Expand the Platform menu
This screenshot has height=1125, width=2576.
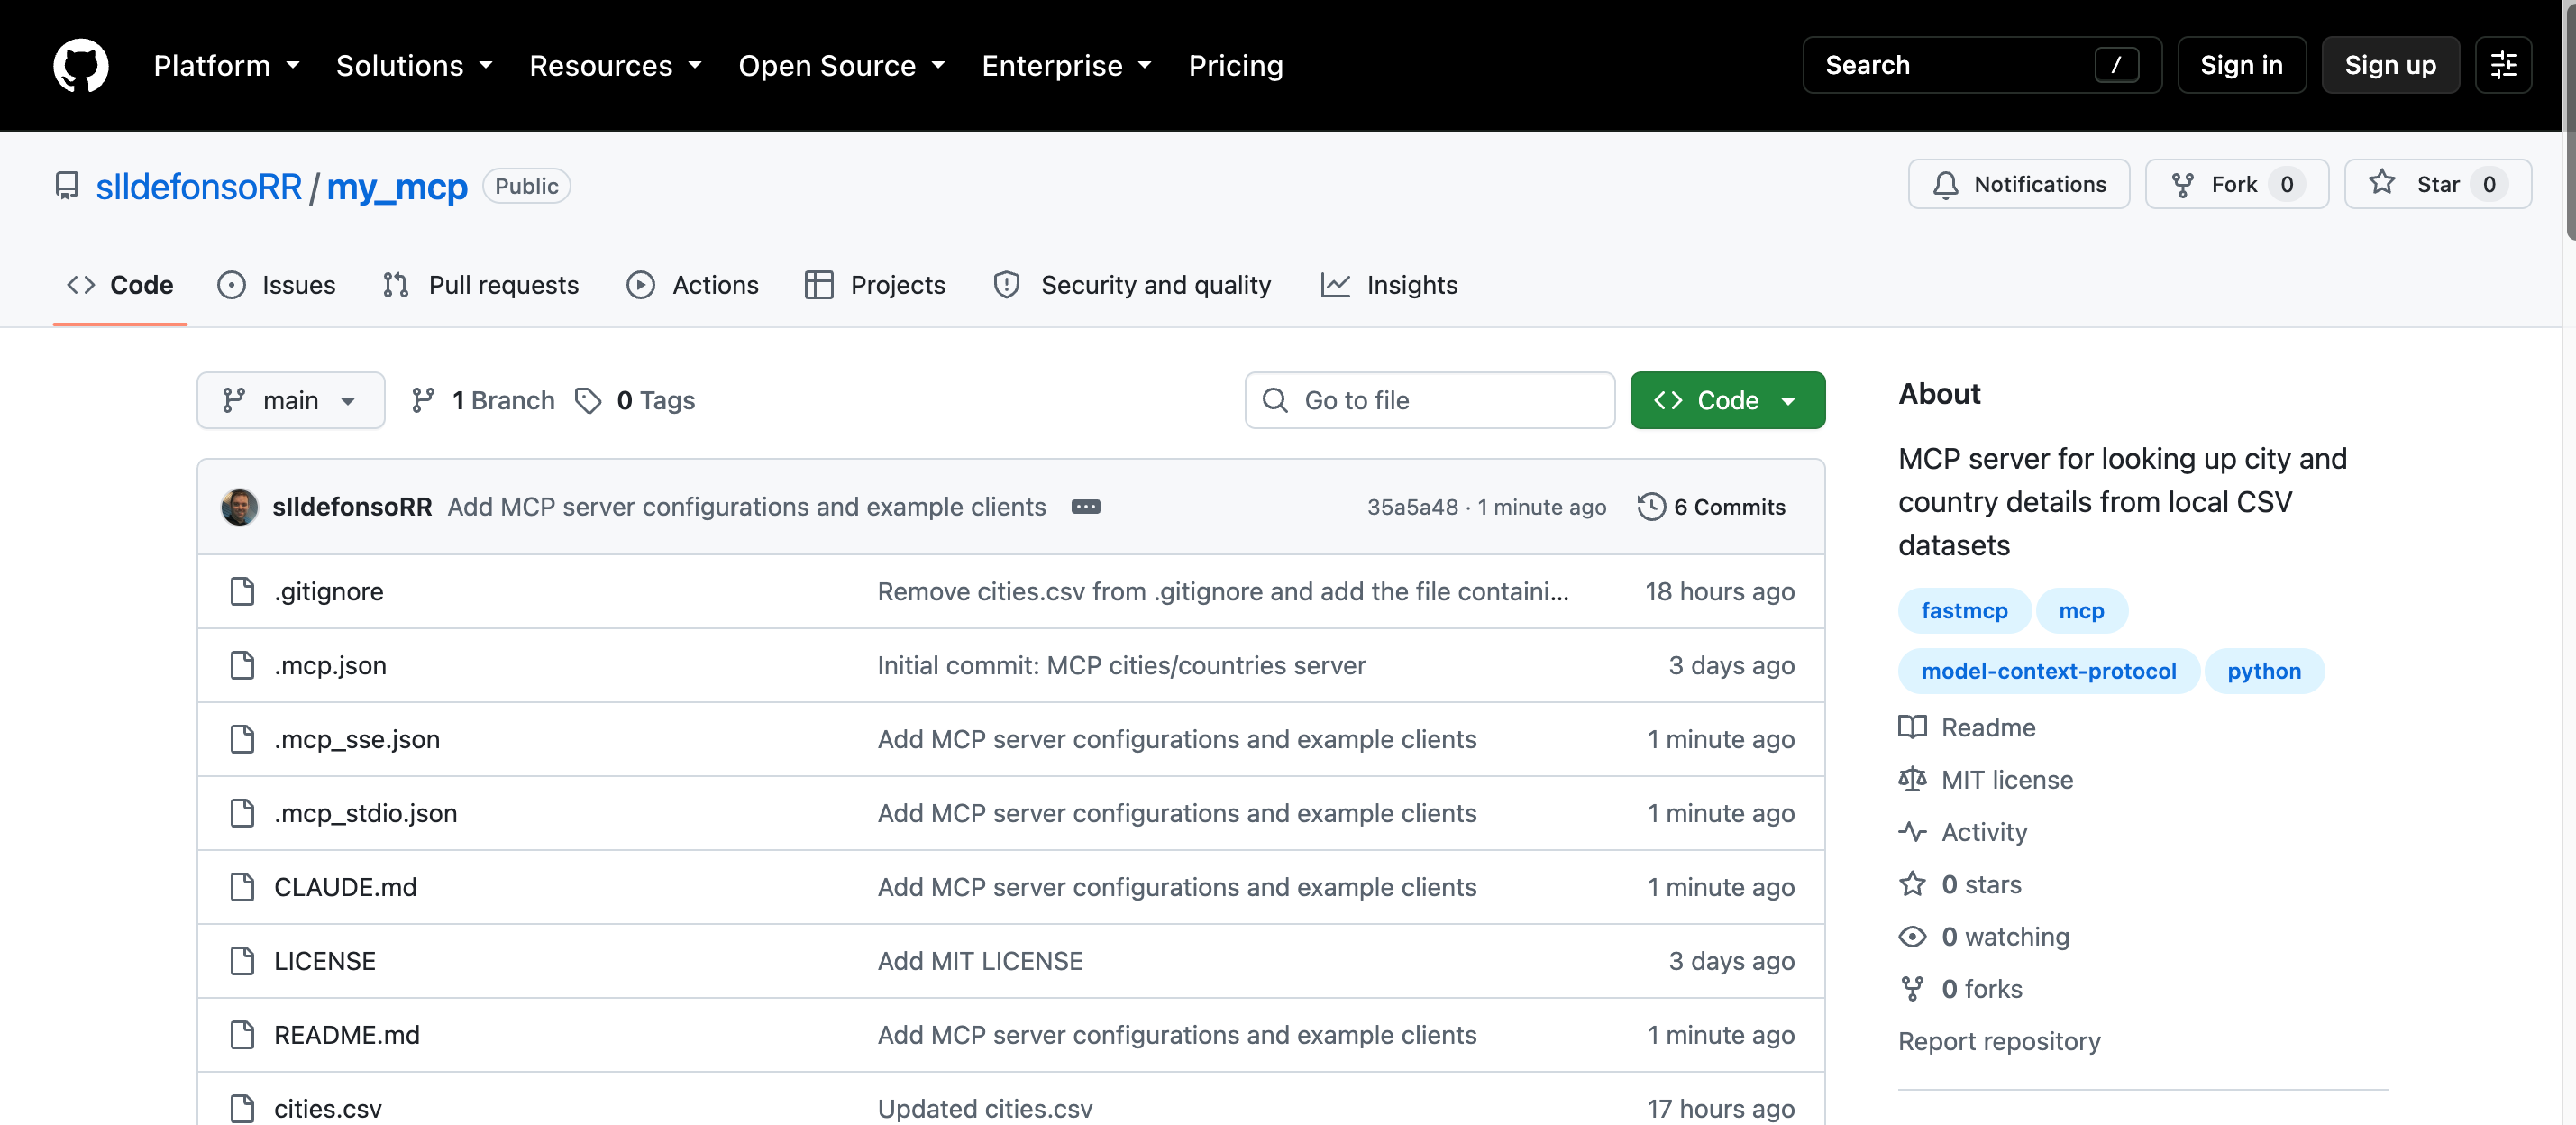coord(227,66)
